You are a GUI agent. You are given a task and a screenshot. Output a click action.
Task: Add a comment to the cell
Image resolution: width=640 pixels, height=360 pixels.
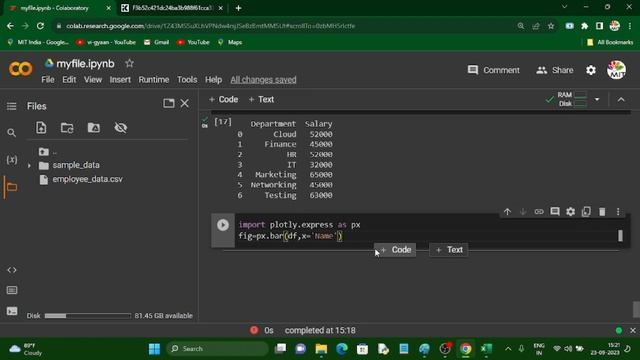[x=555, y=212]
